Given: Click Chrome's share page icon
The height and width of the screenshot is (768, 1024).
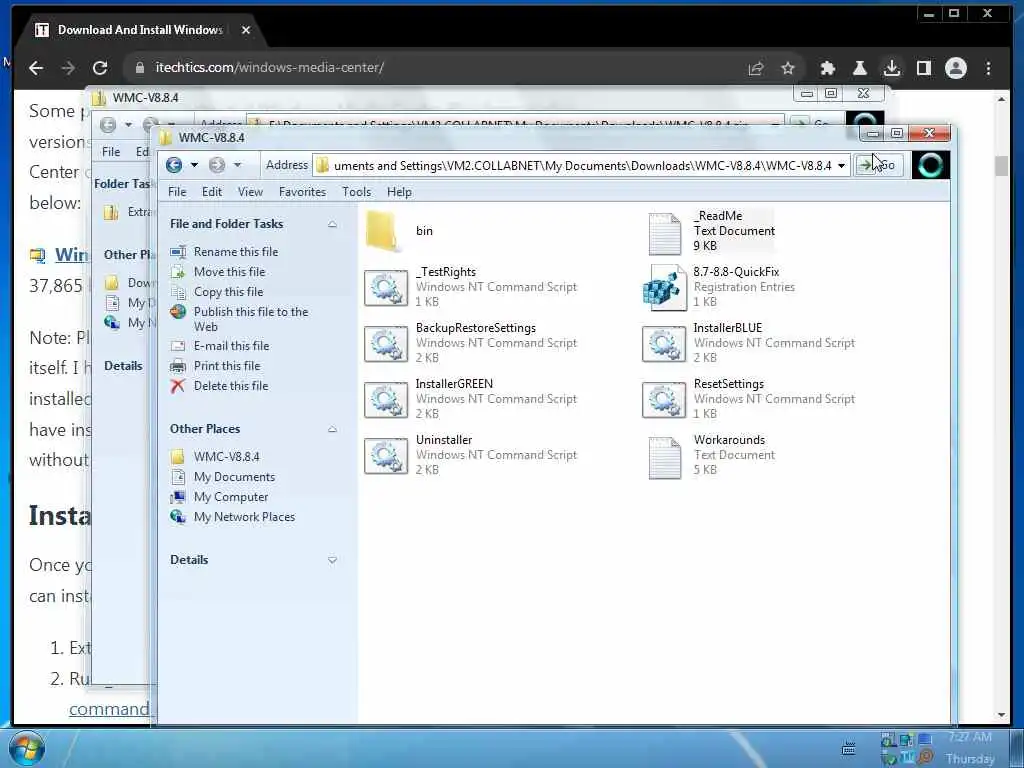Looking at the screenshot, I should (756, 68).
